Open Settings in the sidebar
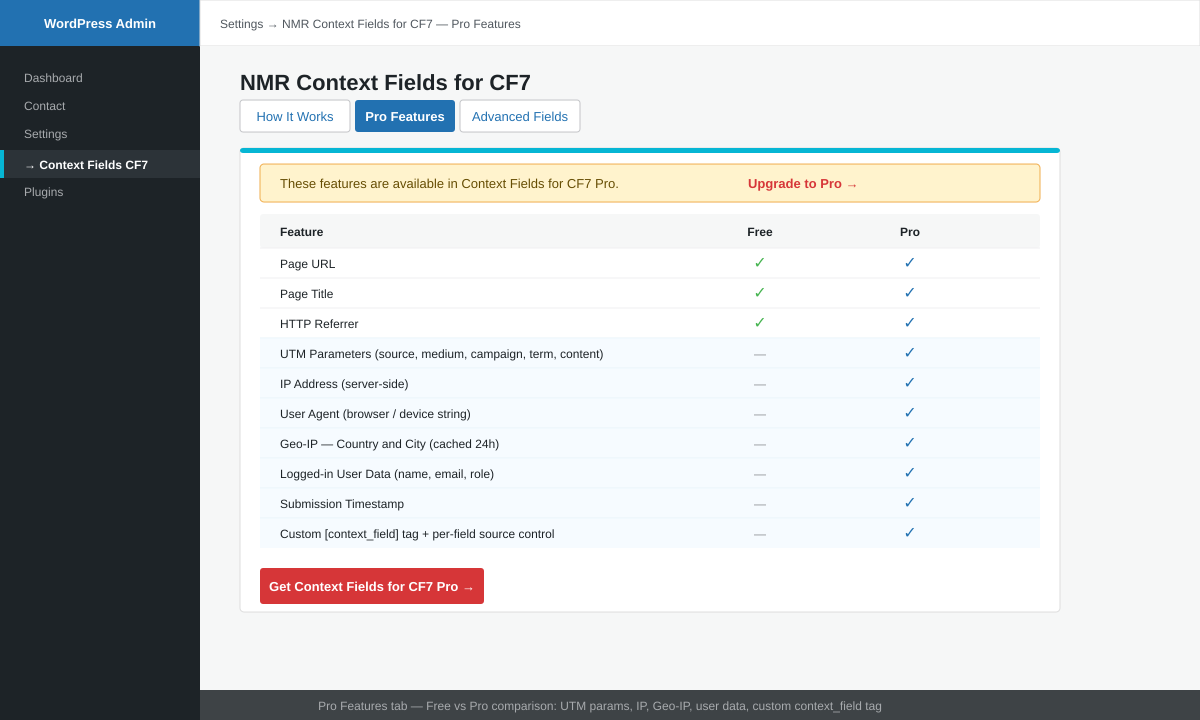The height and width of the screenshot is (720, 1200). coord(46,134)
